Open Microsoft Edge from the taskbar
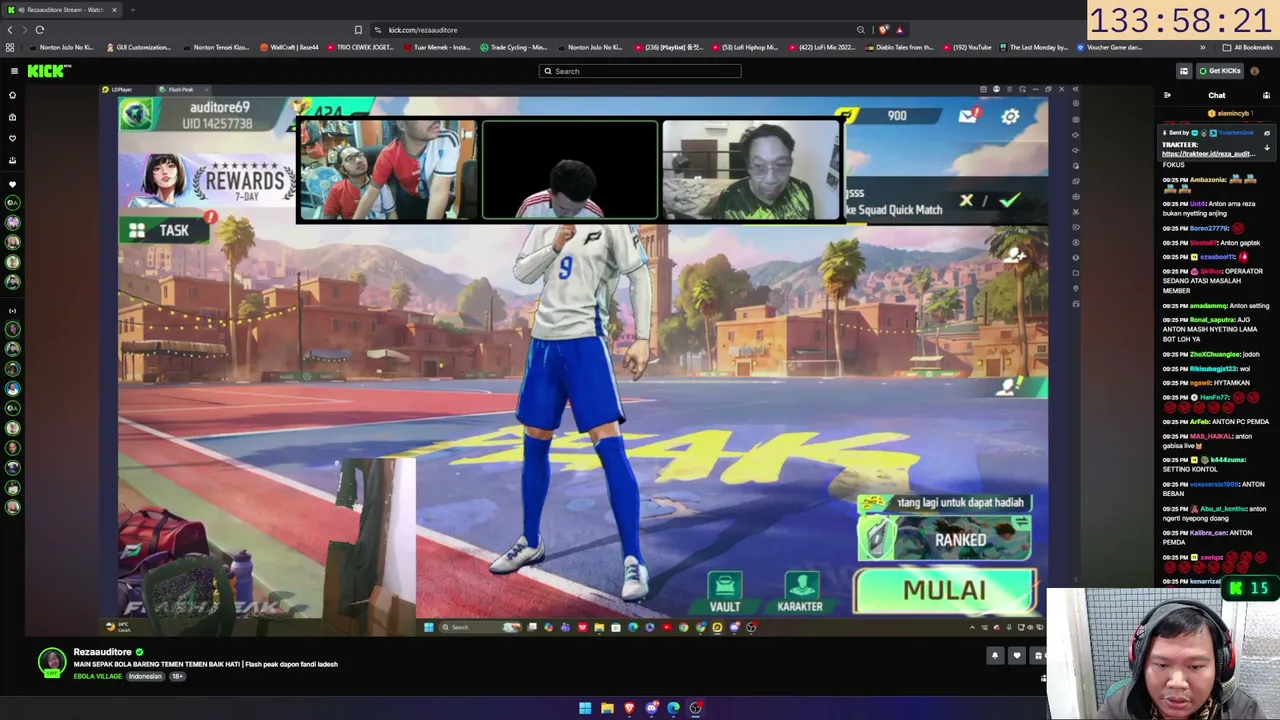Viewport: 1280px width, 720px height. (673, 708)
